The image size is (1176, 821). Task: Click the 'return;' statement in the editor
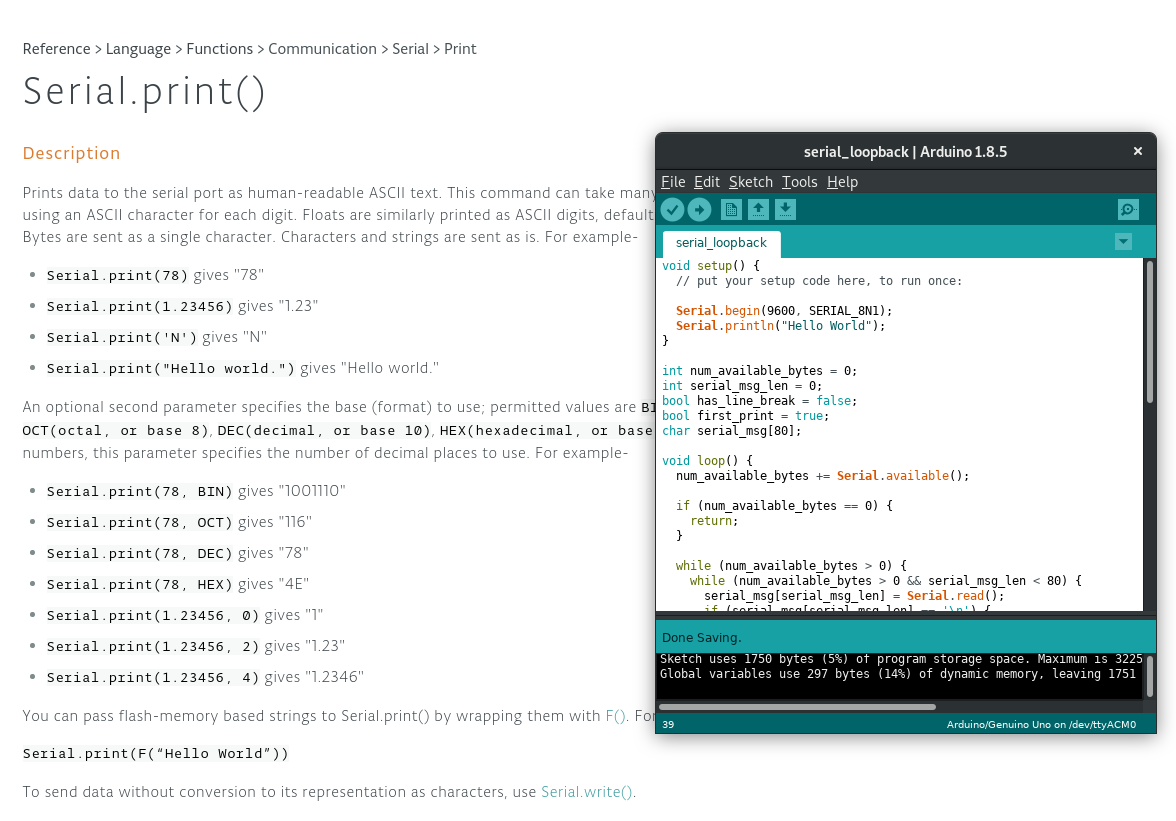point(714,520)
